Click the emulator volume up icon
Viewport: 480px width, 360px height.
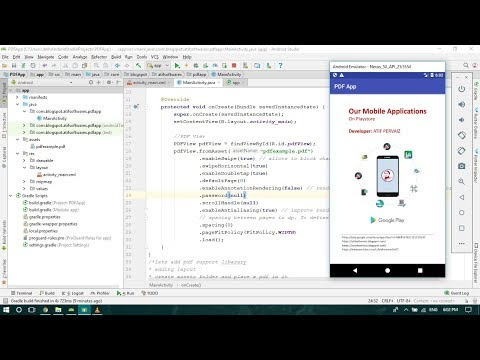coord(462,104)
